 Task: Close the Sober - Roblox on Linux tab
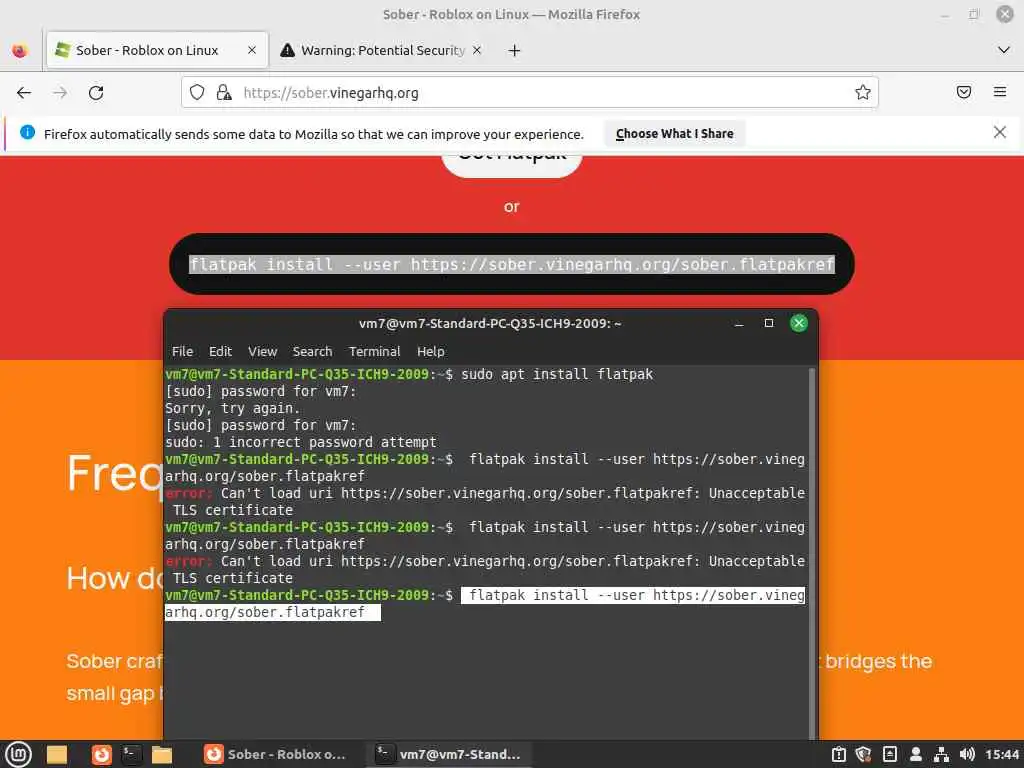pyautogui.click(x=251, y=50)
